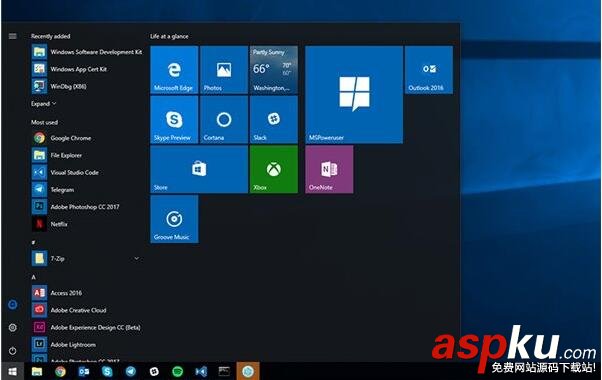Open Outlook from the taskbar

pos(84,372)
